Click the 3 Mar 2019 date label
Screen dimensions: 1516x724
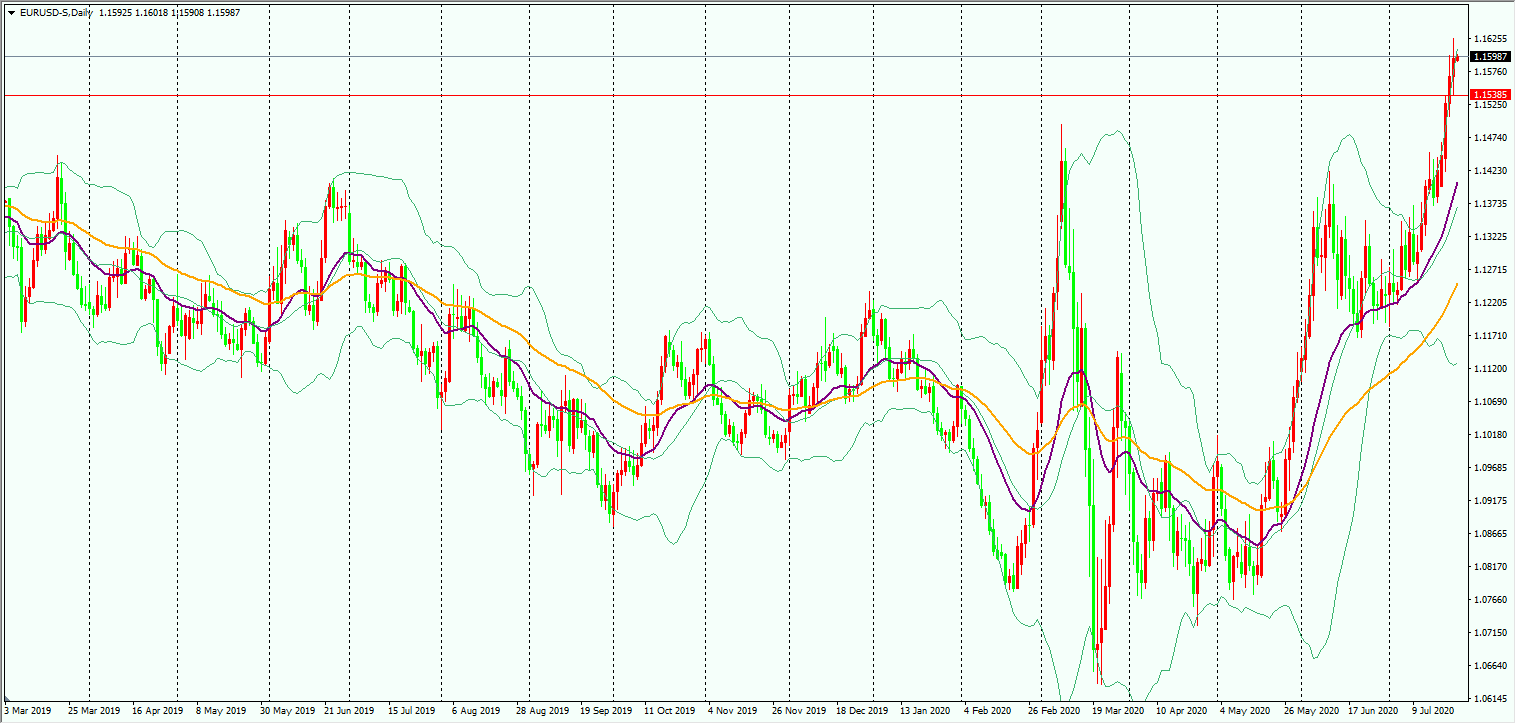pyautogui.click(x=29, y=711)
